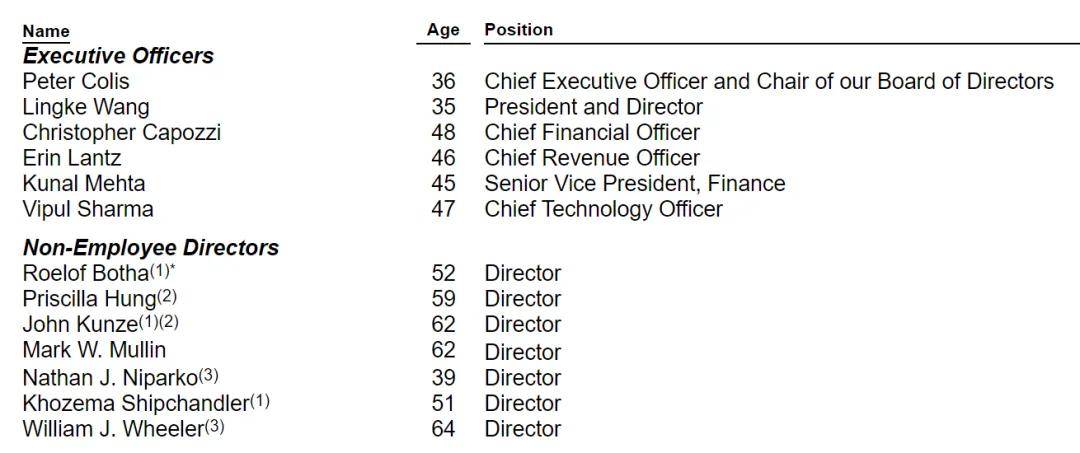
Task: Click the name Lingke Wang
Action: point(86,107)
